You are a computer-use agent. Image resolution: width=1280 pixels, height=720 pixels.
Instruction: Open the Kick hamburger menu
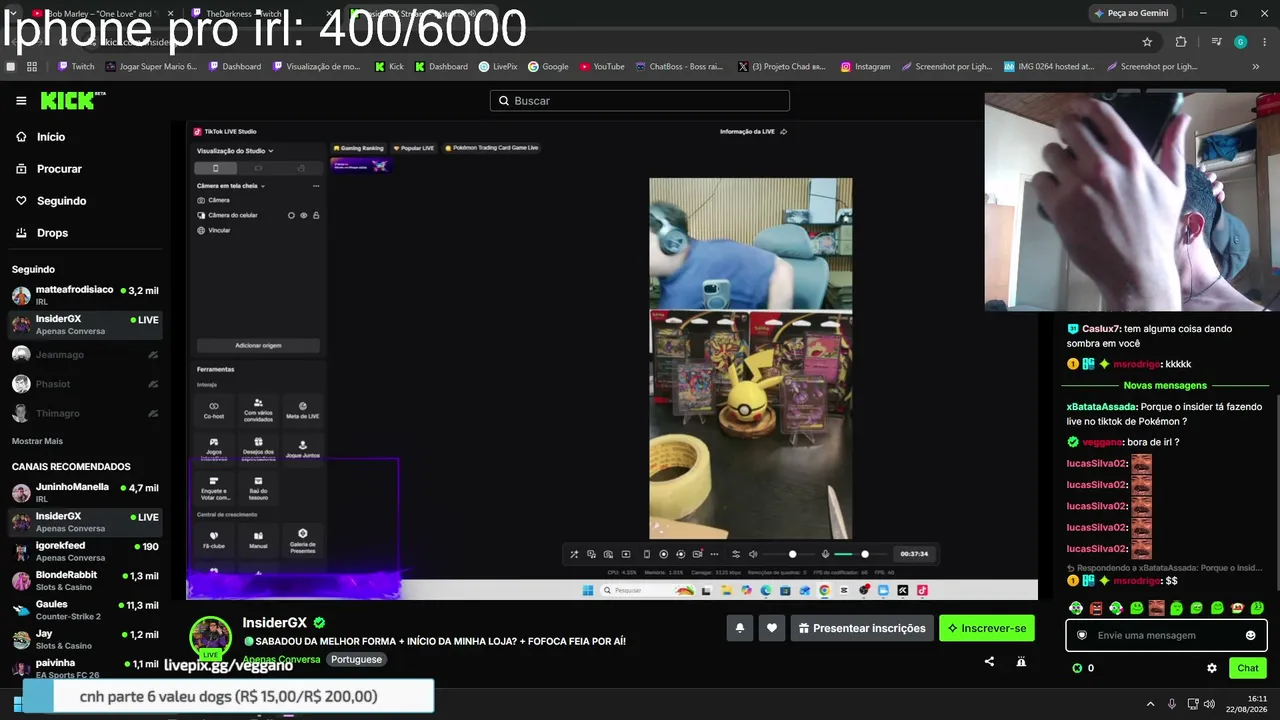click(x=21, y=101)
